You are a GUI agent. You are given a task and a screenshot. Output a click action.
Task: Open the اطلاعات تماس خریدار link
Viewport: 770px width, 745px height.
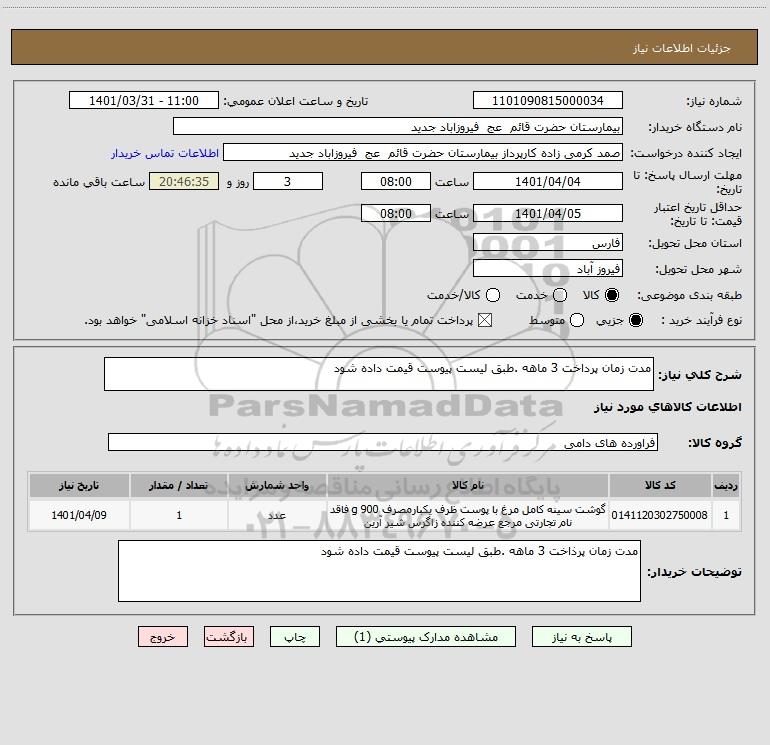click(x=165, y=153)
